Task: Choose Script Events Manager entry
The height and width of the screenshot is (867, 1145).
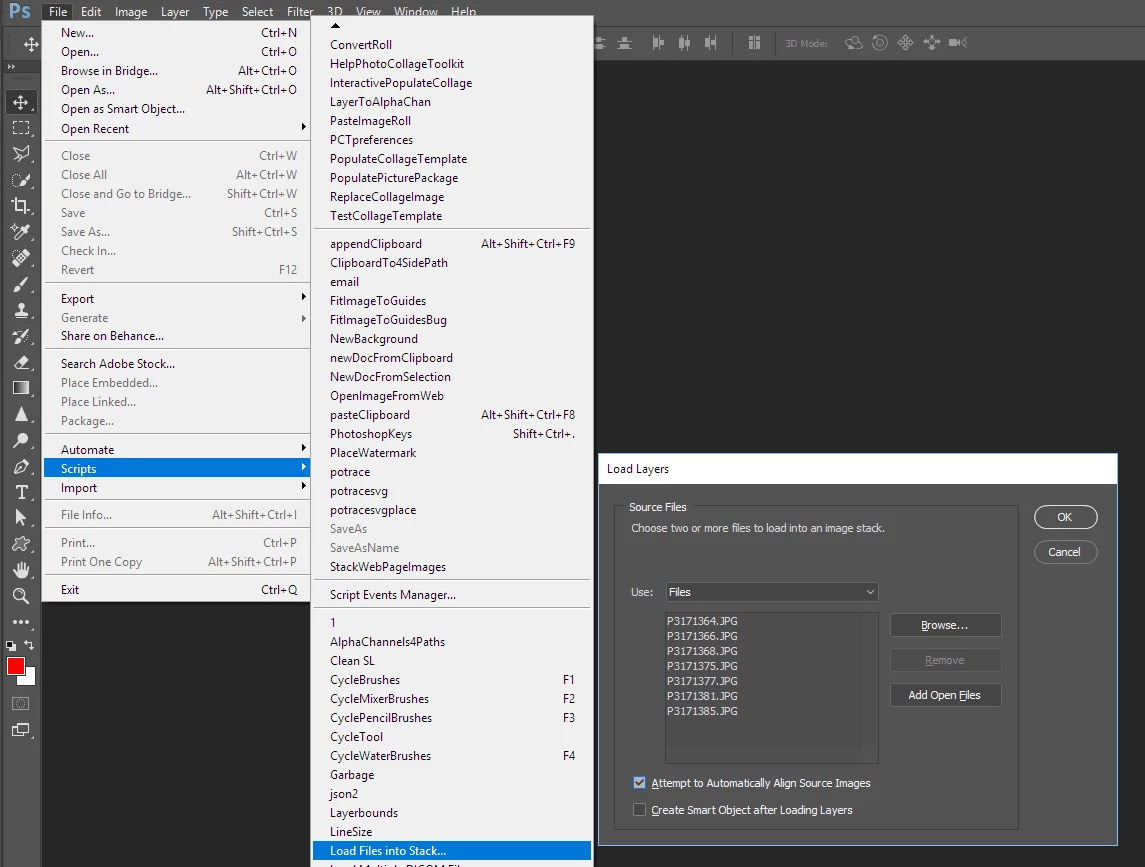Action: (451, 595)
